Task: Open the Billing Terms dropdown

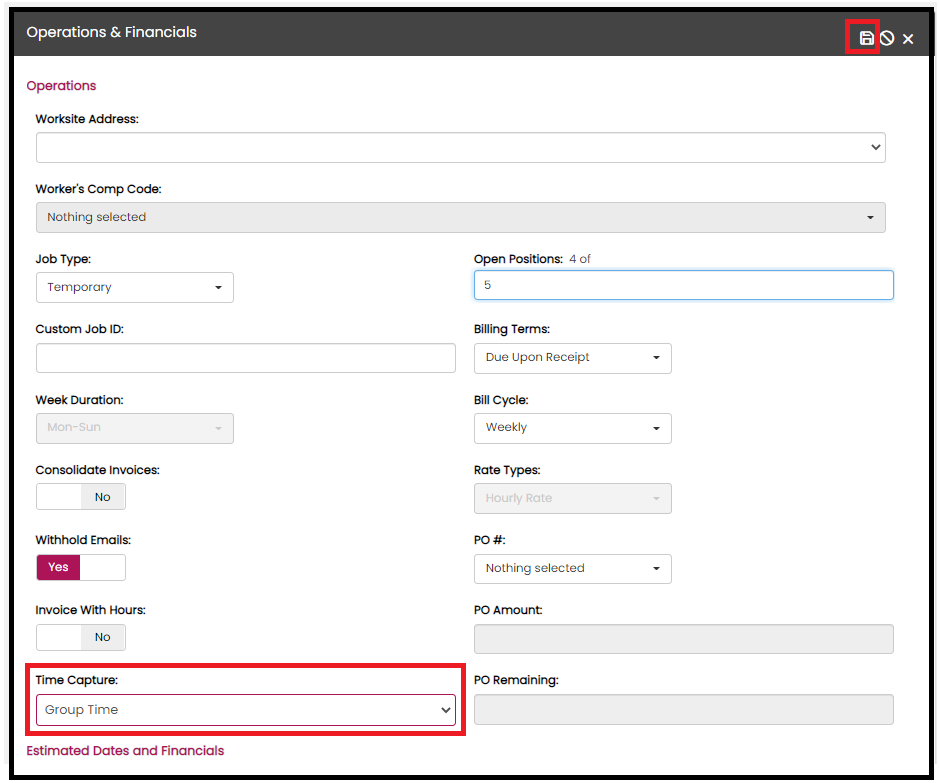Action: tap(573, 358)
